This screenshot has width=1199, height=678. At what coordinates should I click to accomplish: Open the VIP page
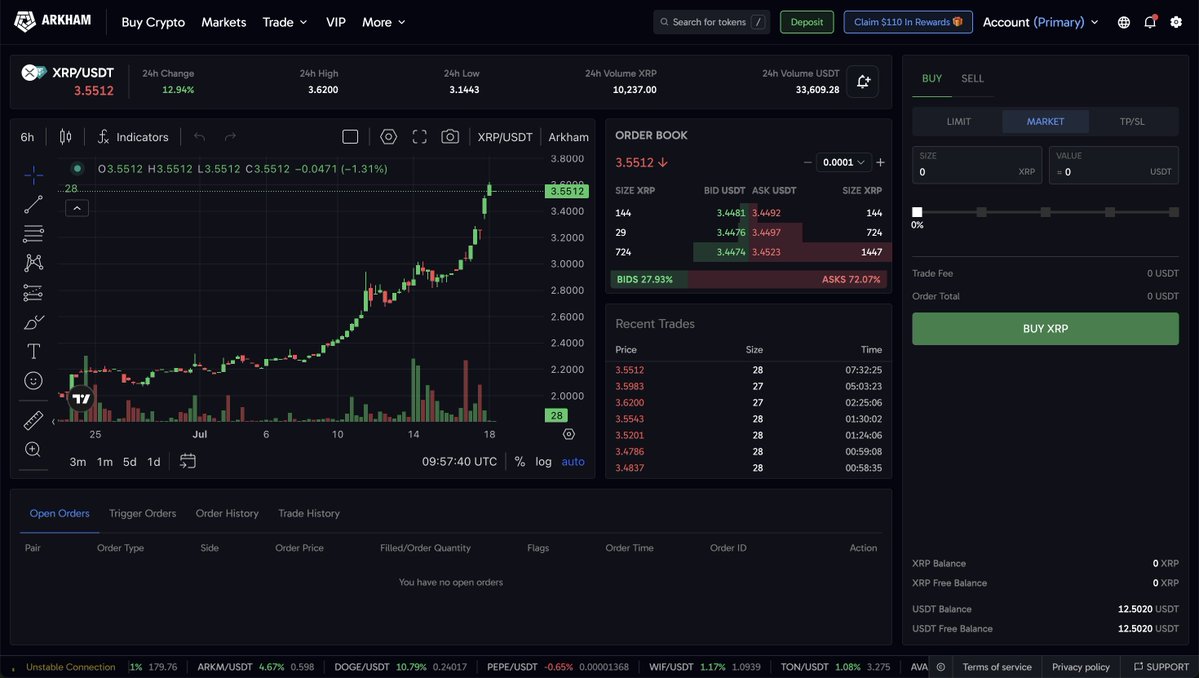[x=336, y=22]
